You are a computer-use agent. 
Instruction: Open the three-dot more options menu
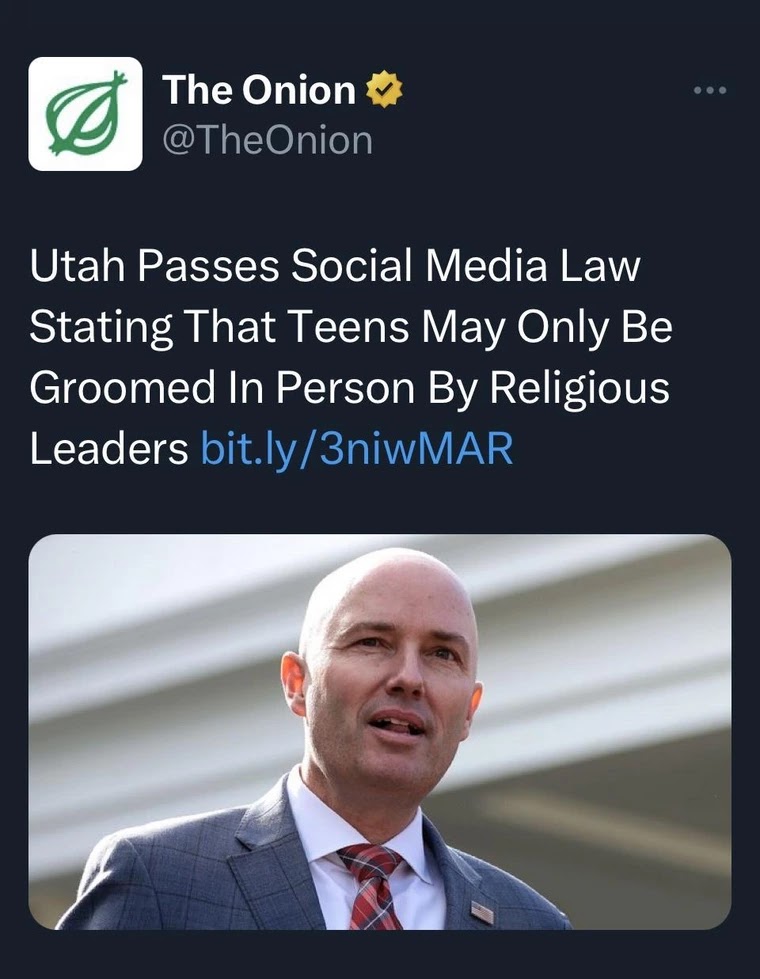click(x=710, y=91)
